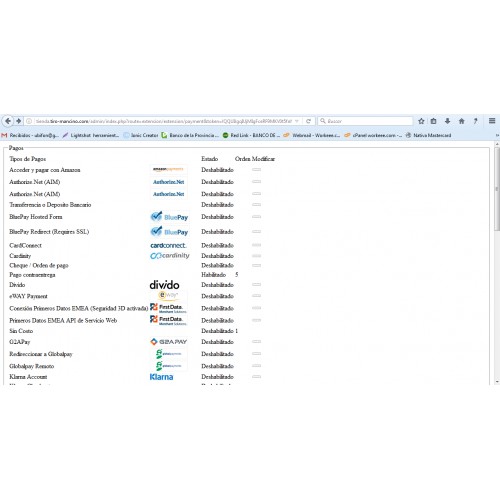Image resolution: width=500 pixels, height=500 pixels.
Task: Open Nativa Mastercard bookmark
Action: (x=428, y=135)
